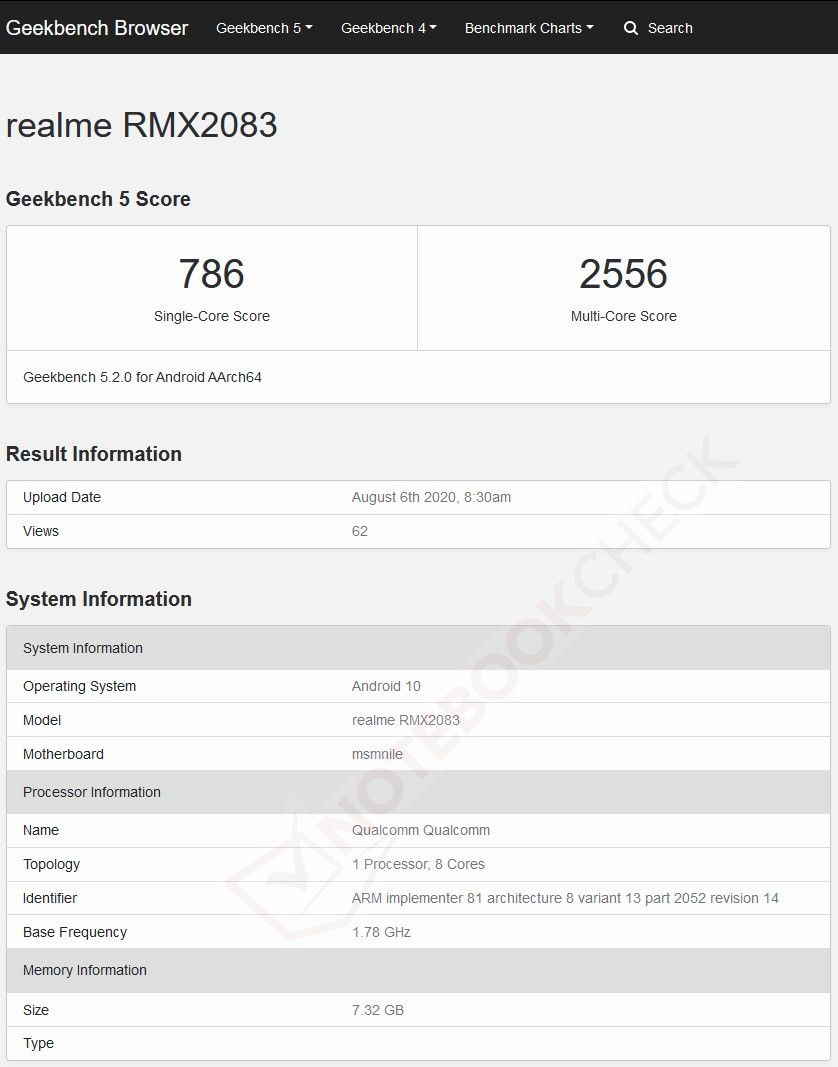838x1067 pixels.
Task: Click the 2556 multi-core score value
Action: point(624,274)
